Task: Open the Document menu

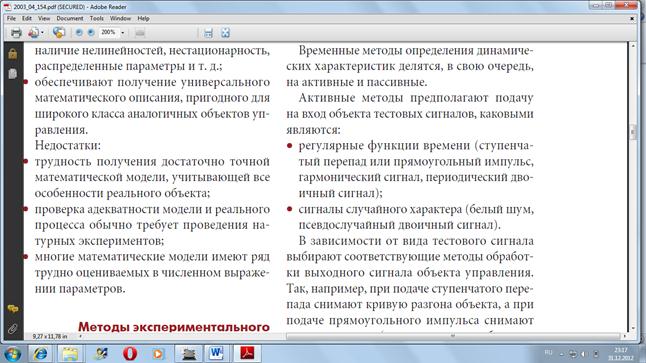Action: (x=70, y=19)
